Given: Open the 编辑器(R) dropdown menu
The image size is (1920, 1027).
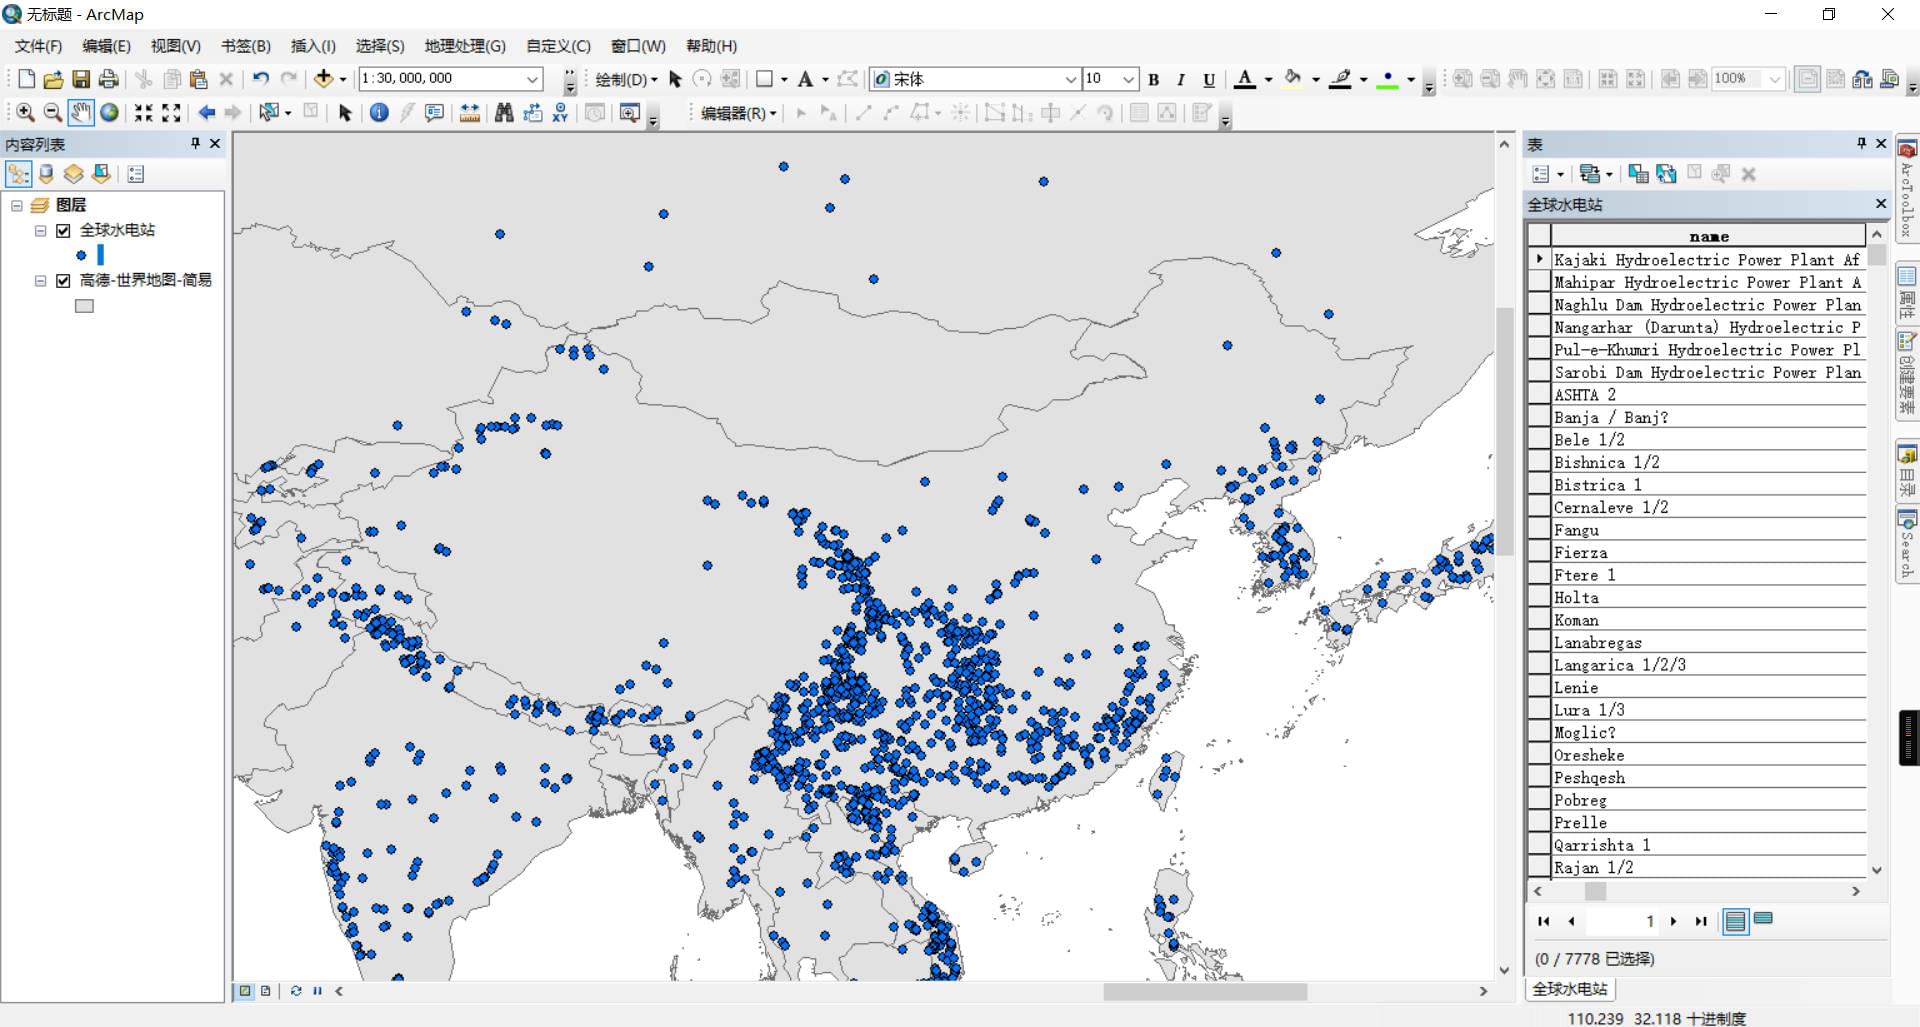Looking at the screenshot, I should pos(738,113).
